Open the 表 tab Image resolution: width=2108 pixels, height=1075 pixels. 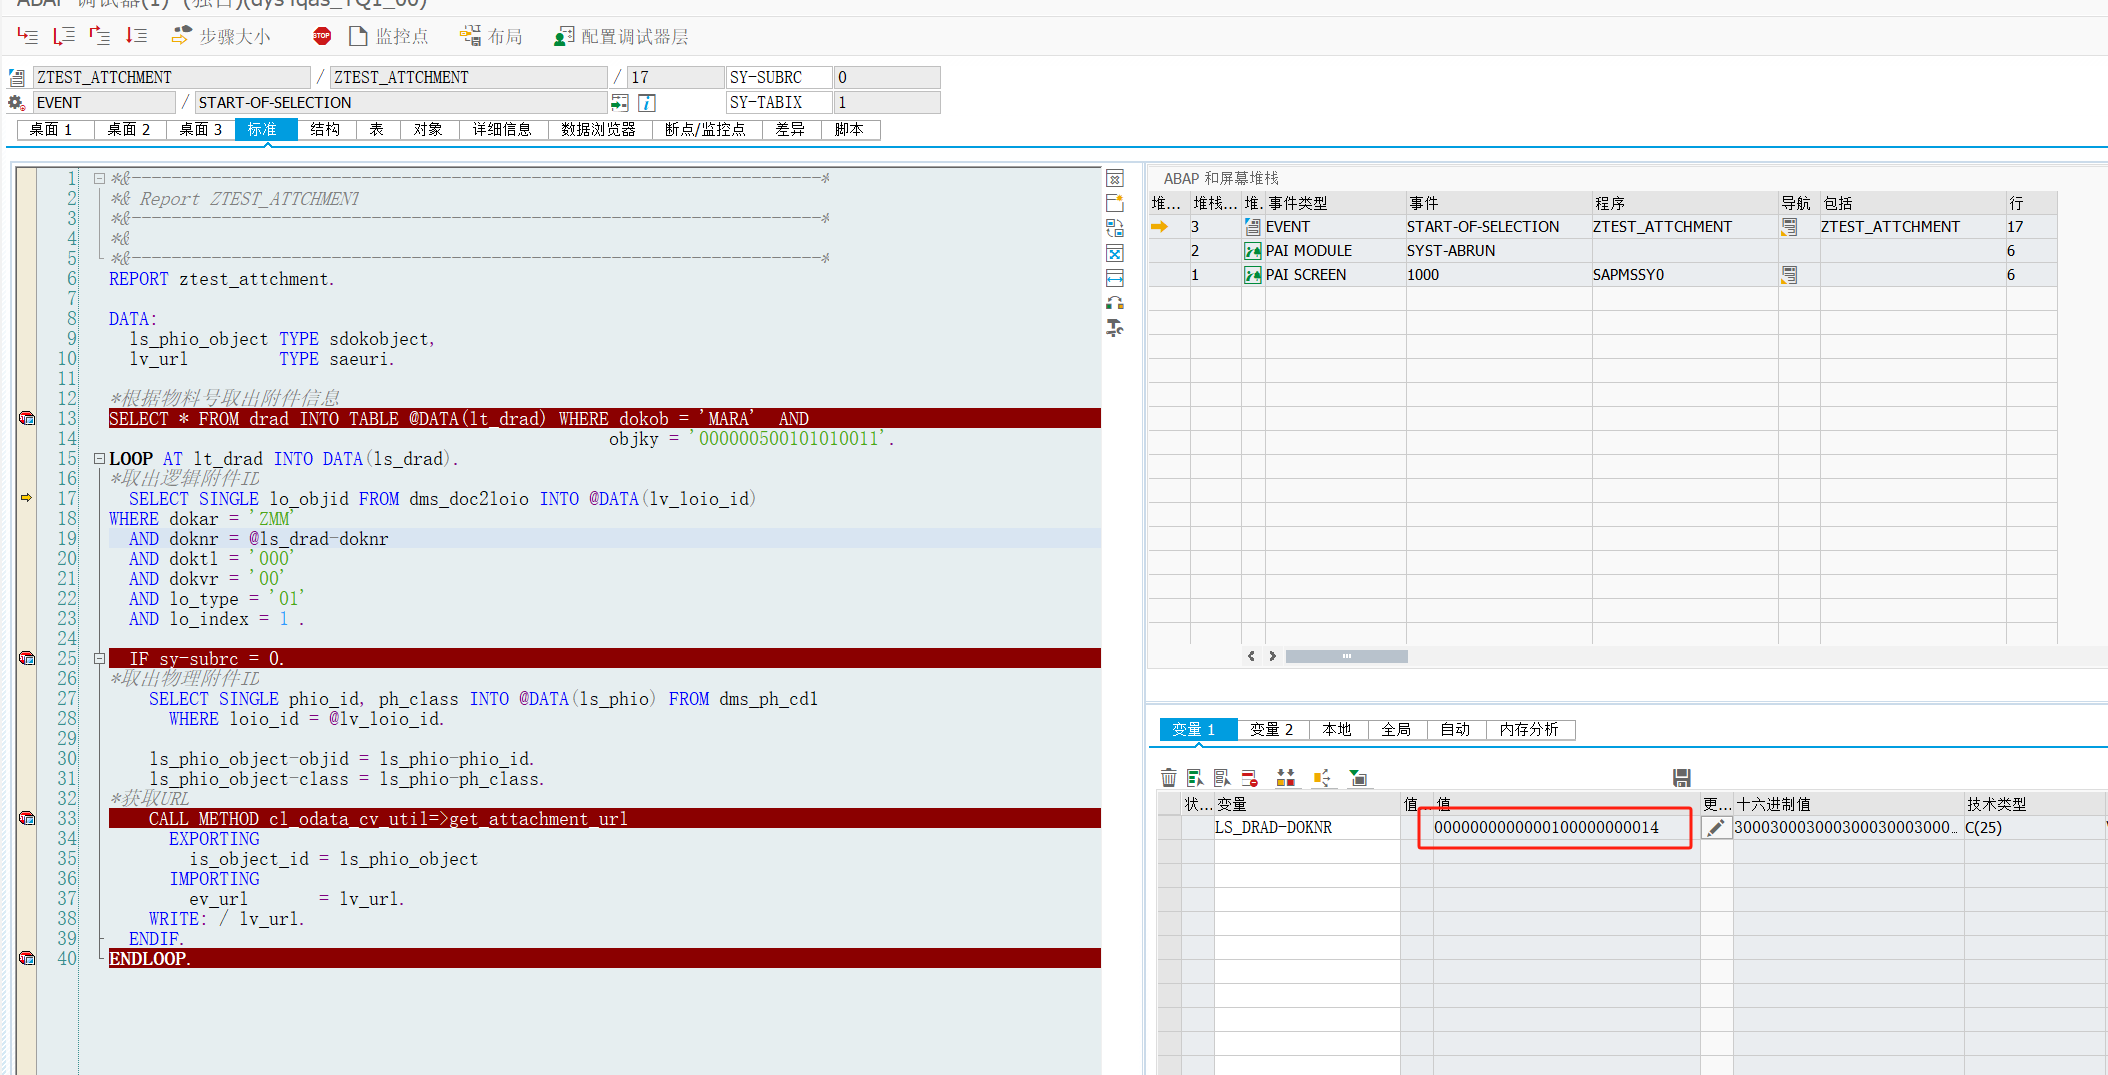point(377,129)
